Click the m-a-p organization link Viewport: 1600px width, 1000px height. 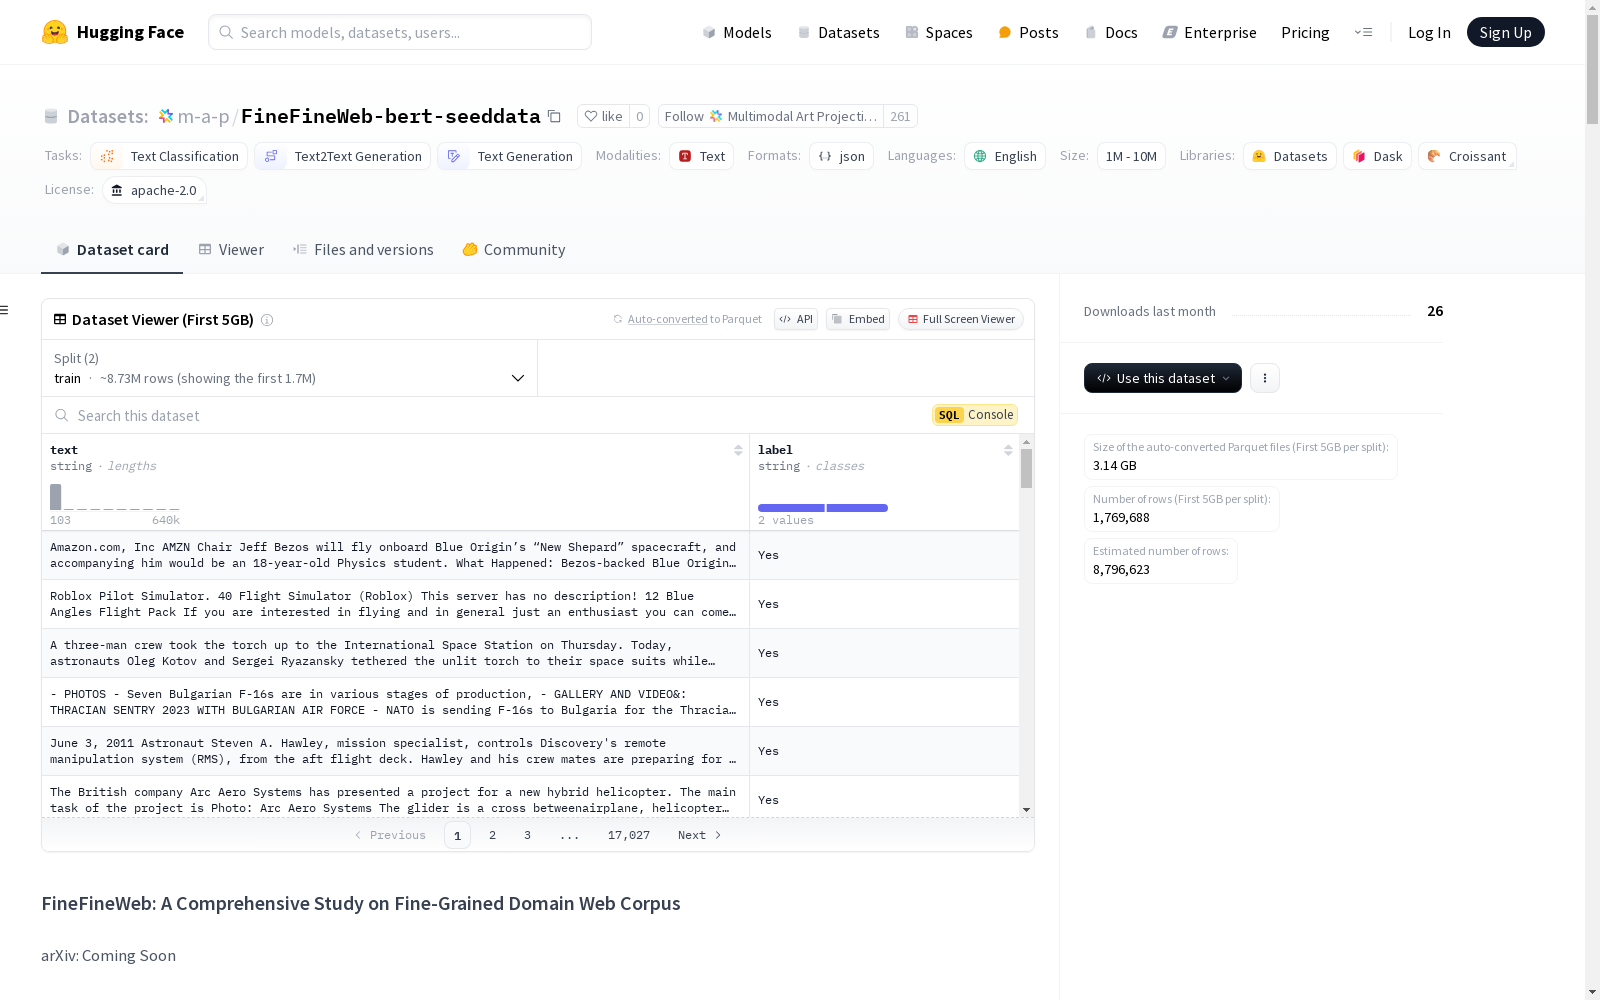(x=204, y=116)
